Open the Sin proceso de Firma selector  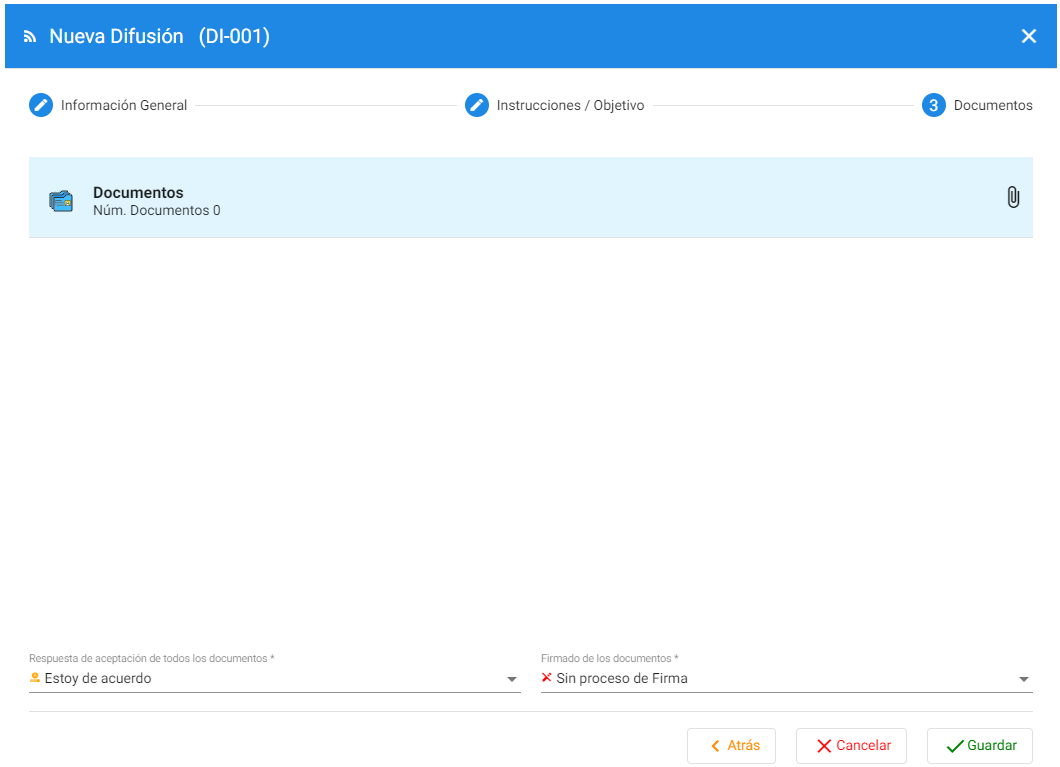pos(780,679)
